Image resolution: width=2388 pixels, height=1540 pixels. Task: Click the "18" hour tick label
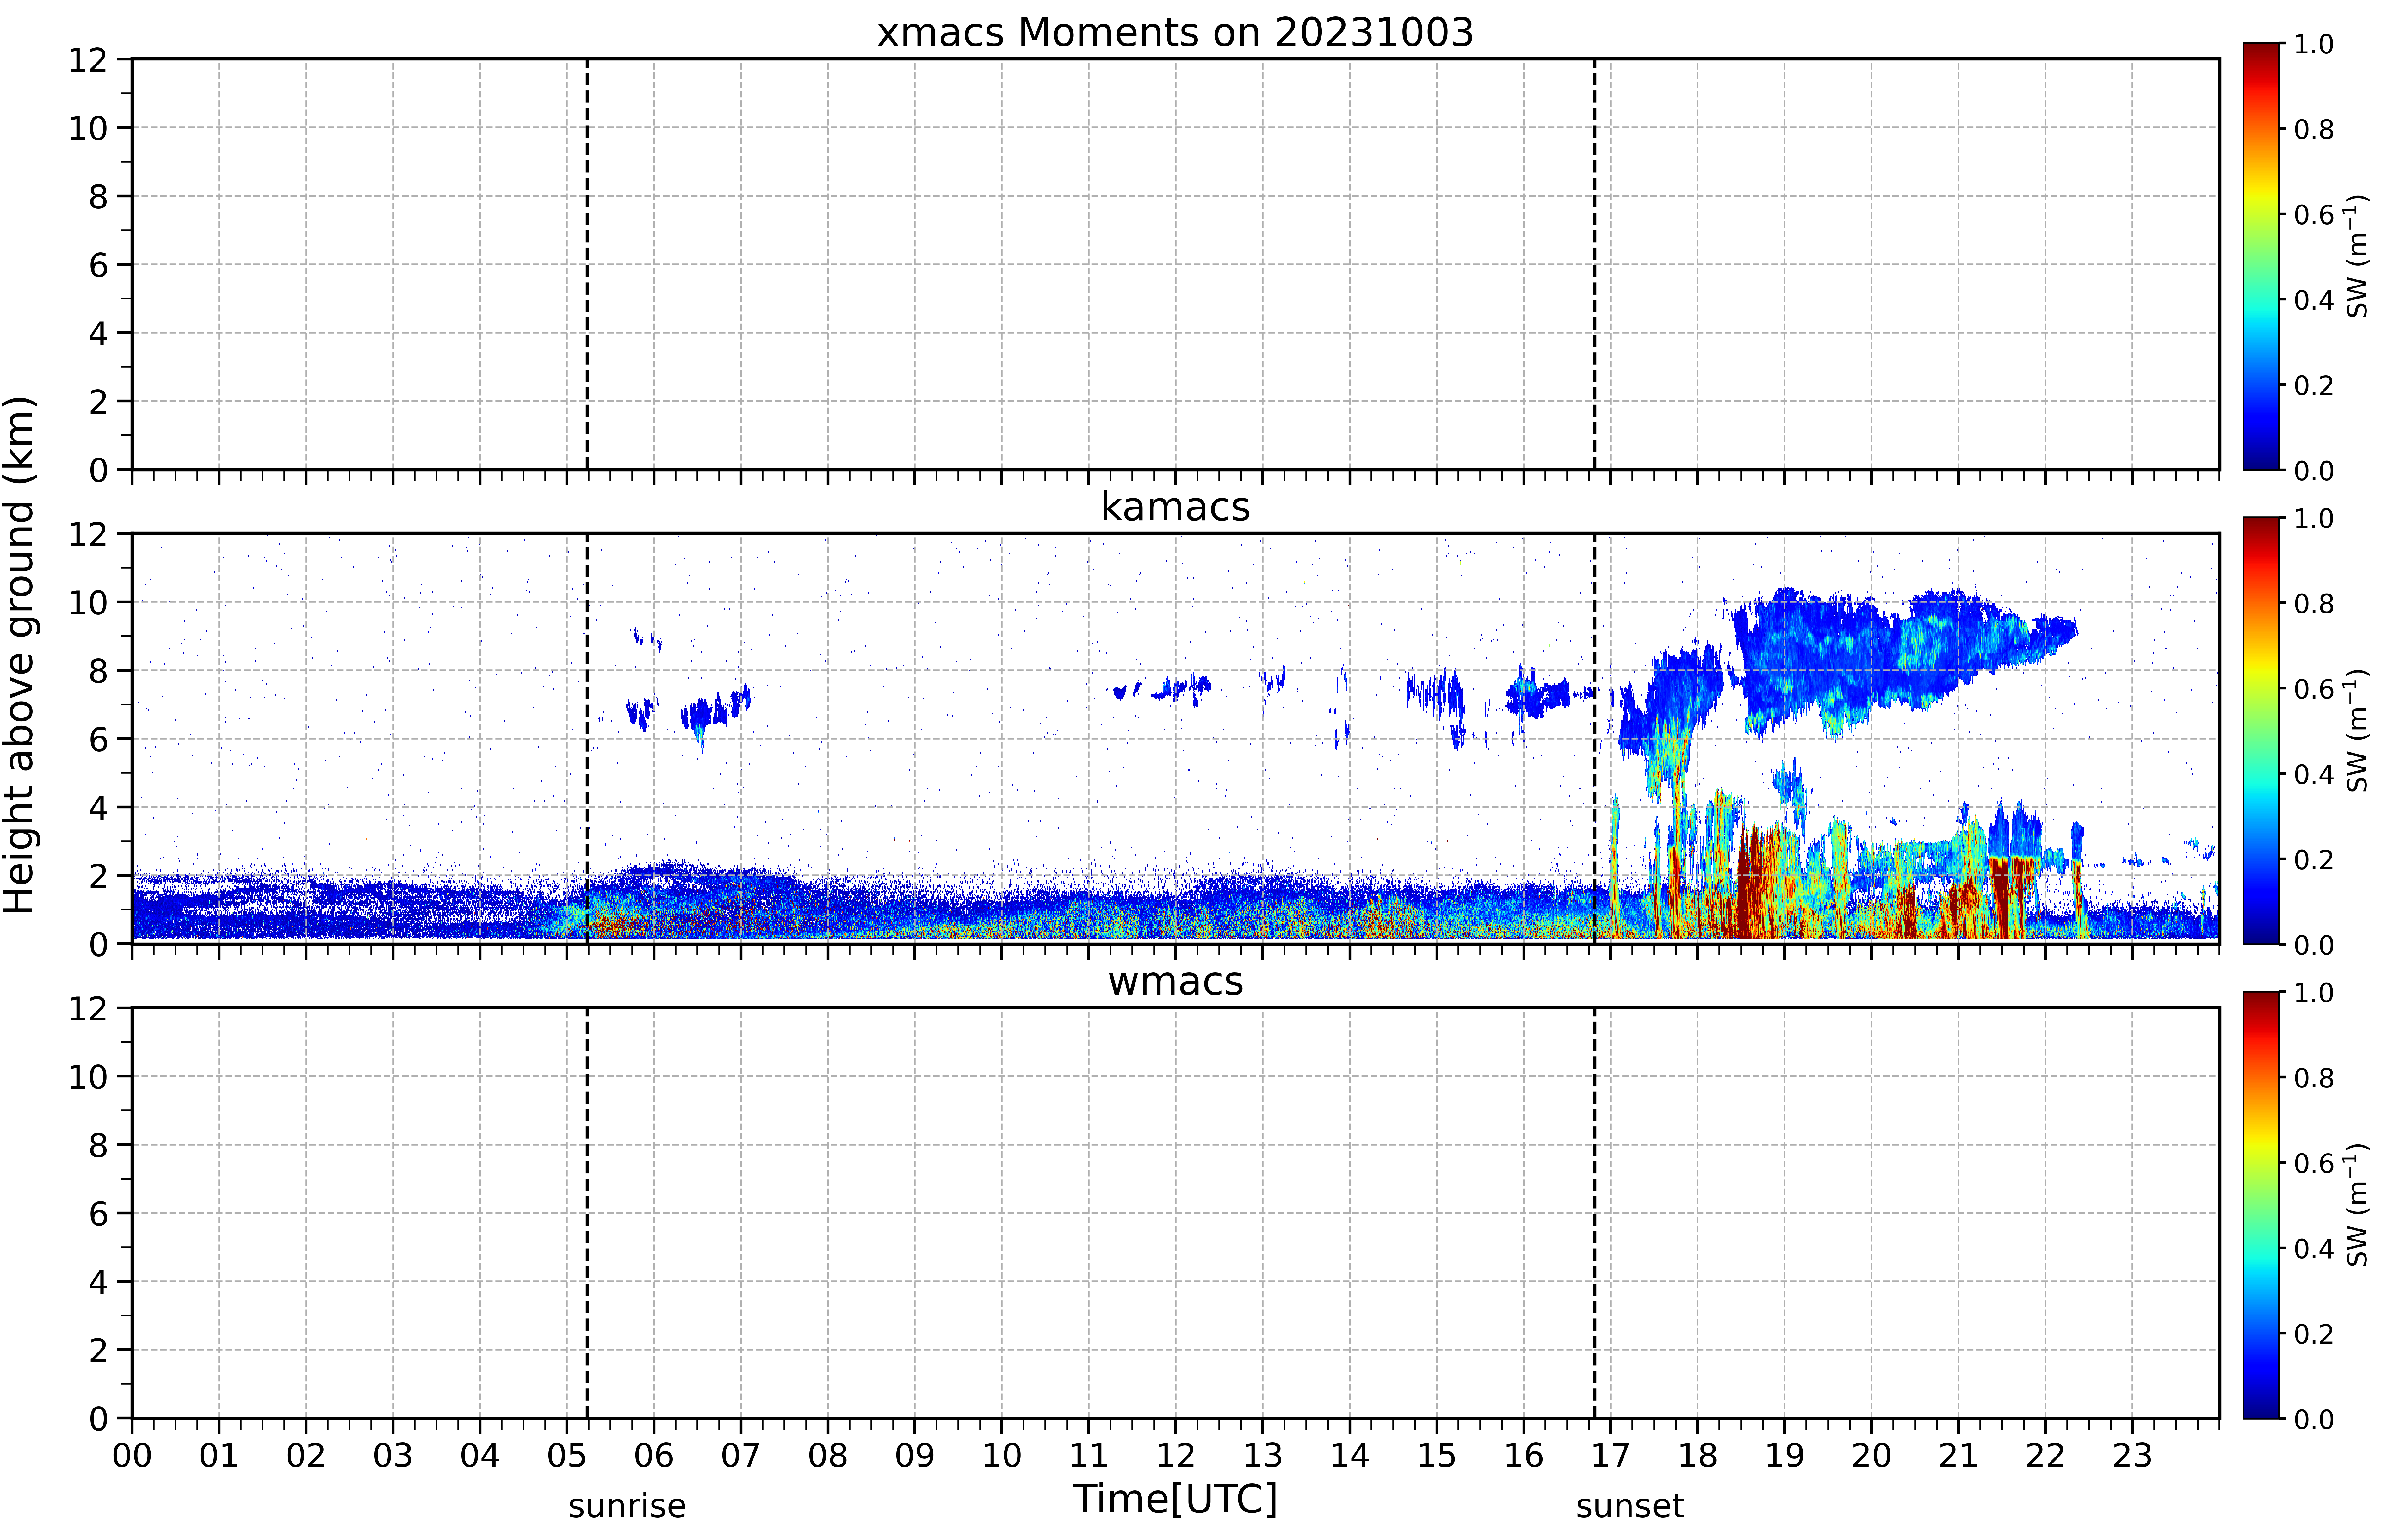pyautogui.click(x=1698, y=1456)
